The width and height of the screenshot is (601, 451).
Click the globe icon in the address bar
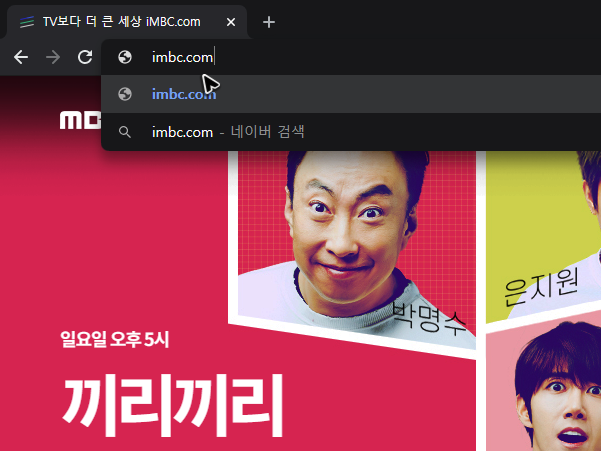[125, 57]
